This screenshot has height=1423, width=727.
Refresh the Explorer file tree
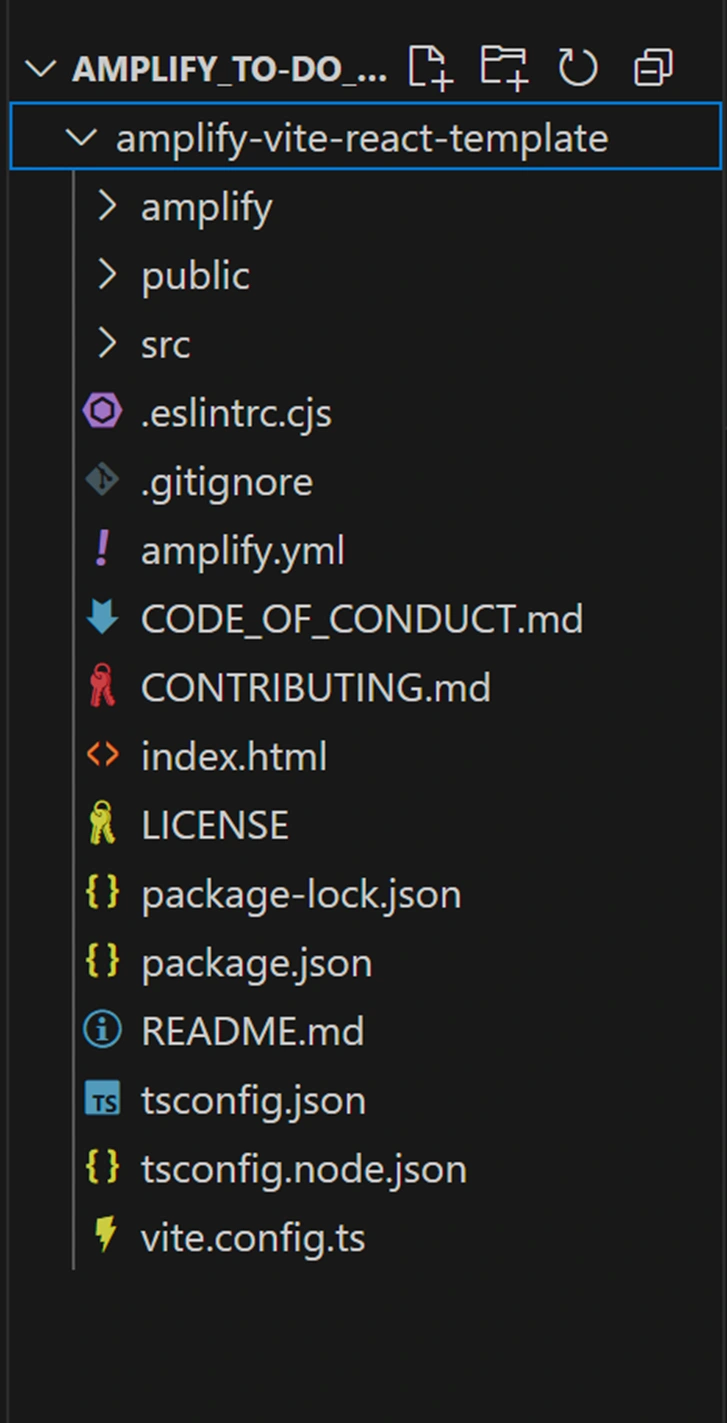(577, 68)
